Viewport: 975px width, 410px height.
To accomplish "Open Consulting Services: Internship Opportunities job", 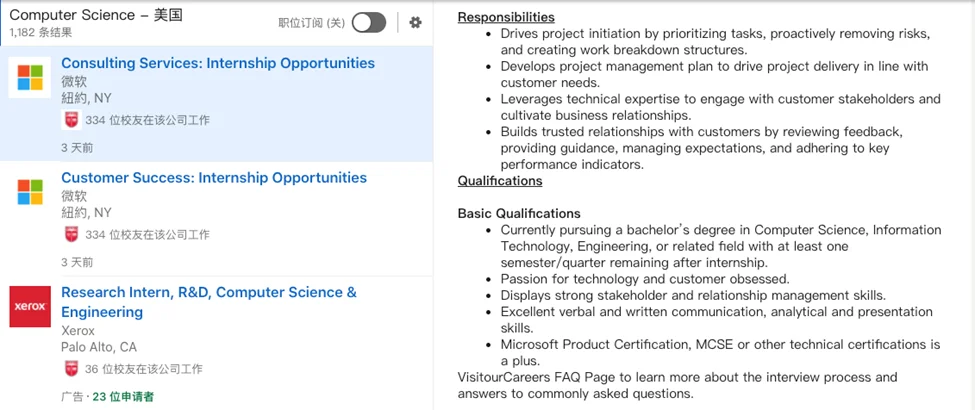I will 218,63.
